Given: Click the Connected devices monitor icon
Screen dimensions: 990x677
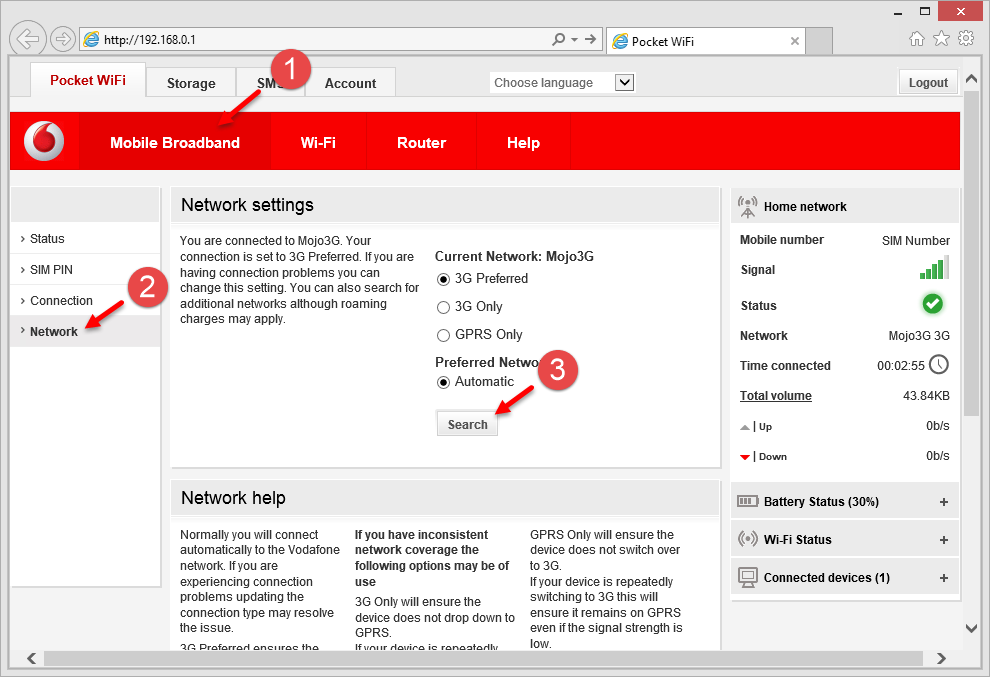Looking at the screenshot, I should pyautogui.click(x=748, y=577).
